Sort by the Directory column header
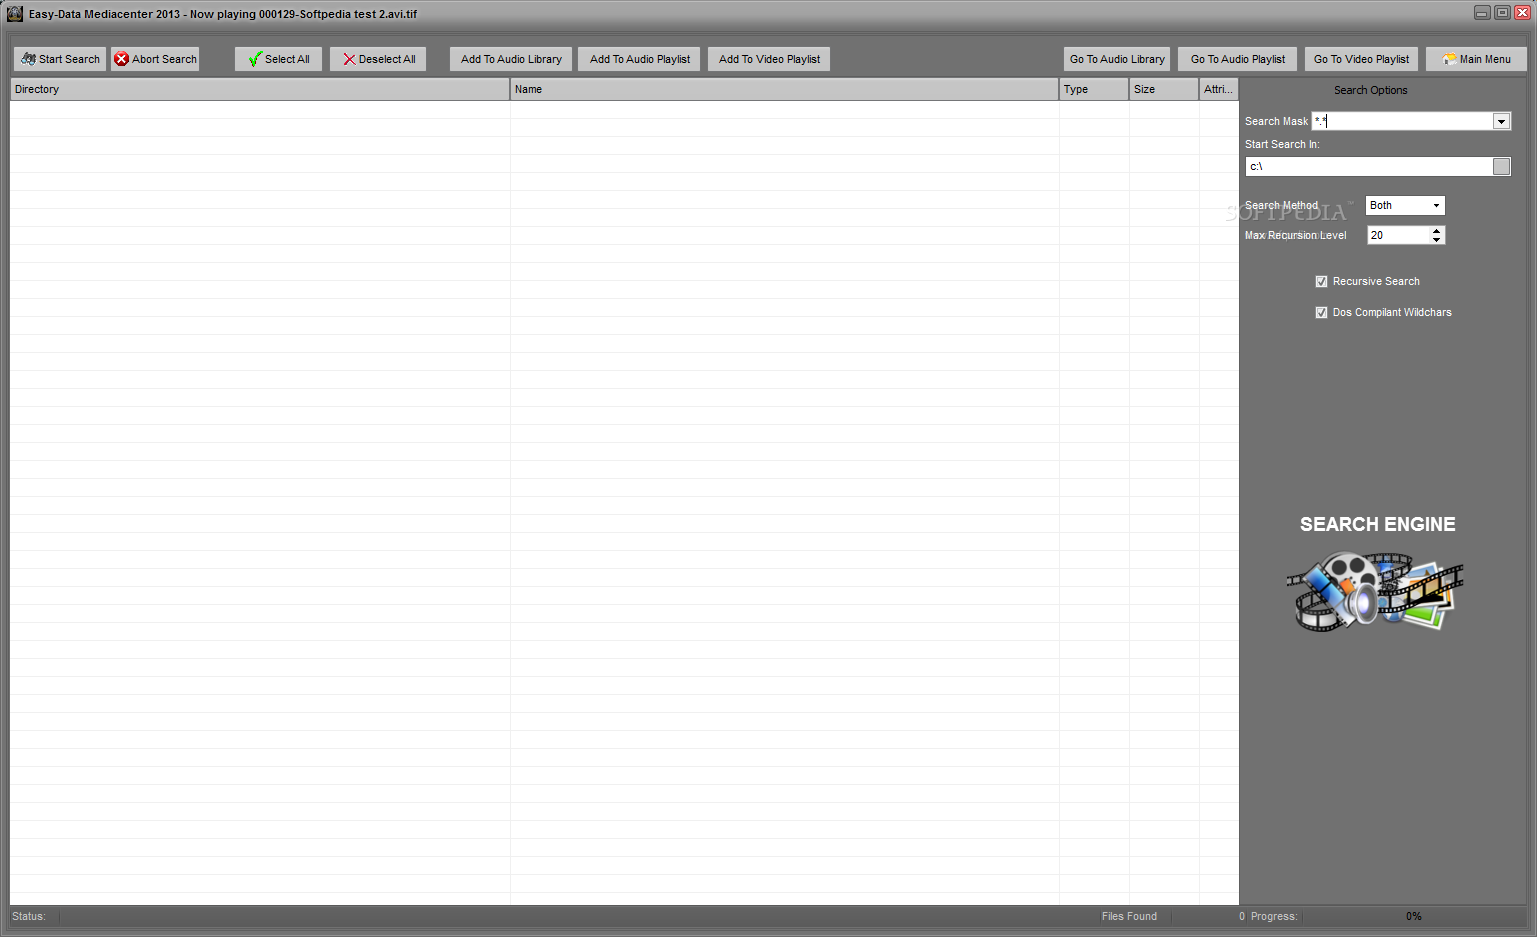 [260, 89]
